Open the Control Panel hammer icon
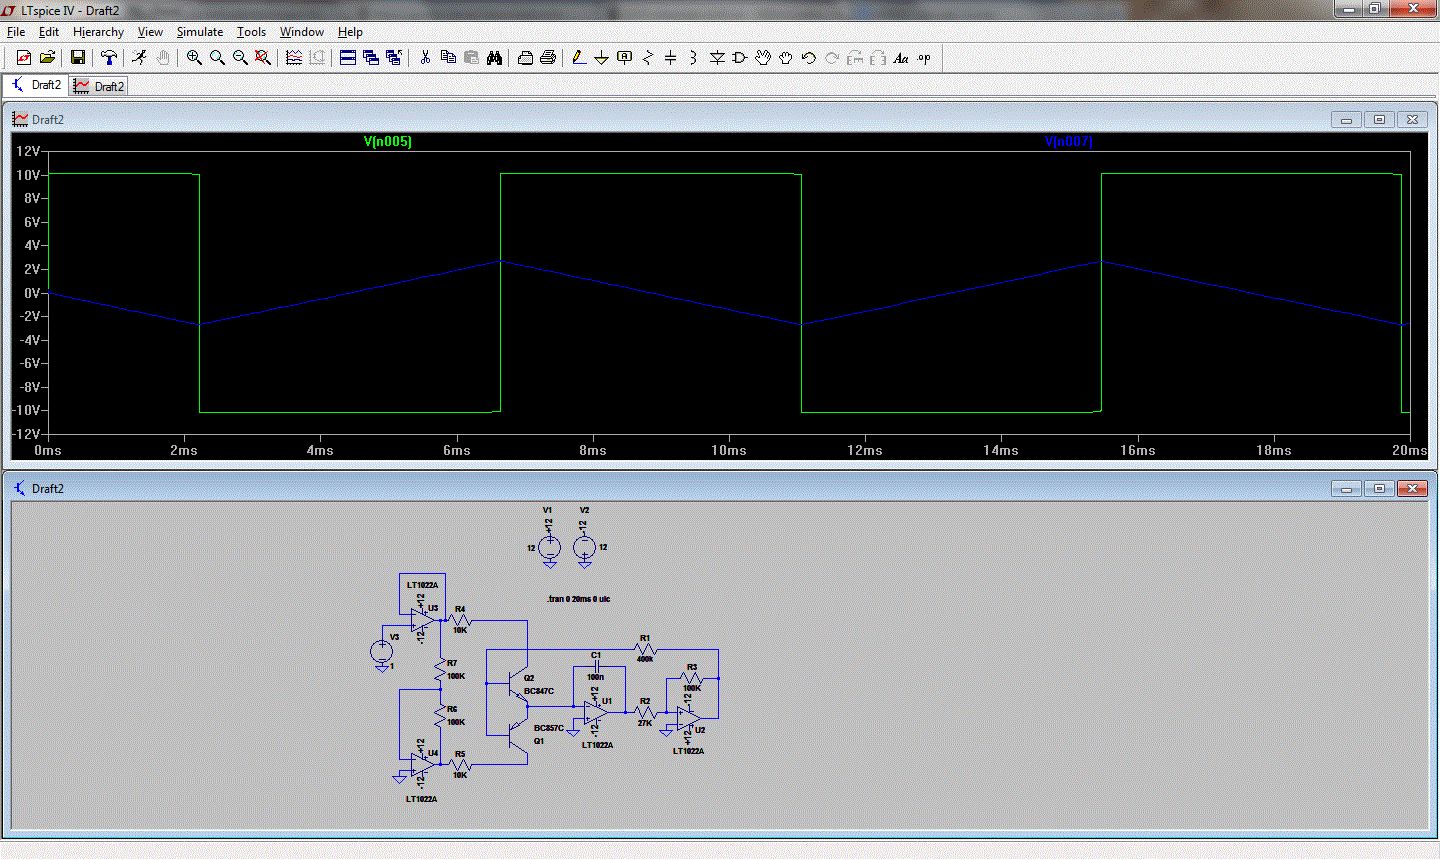This screenshot has height=860, width=1440. (x=109, y=58)
